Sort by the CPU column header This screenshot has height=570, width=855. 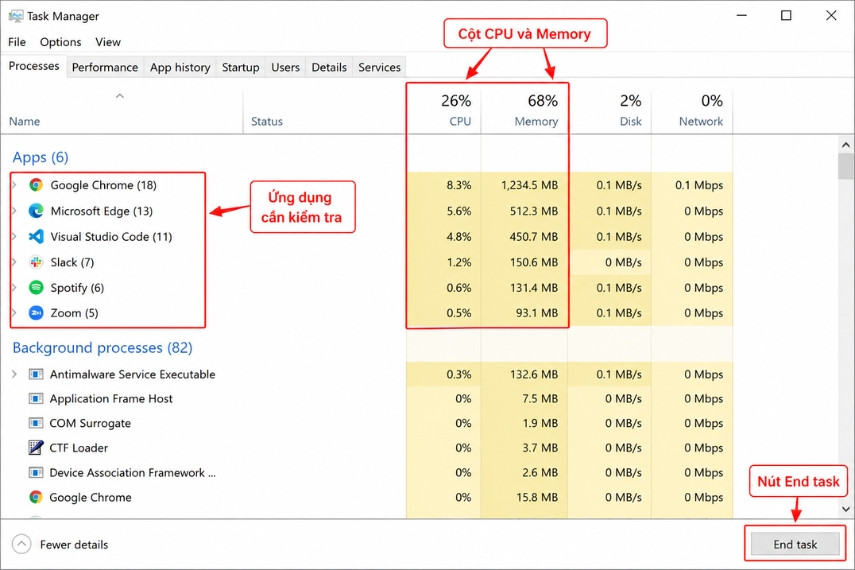click(x=444, y=110)
